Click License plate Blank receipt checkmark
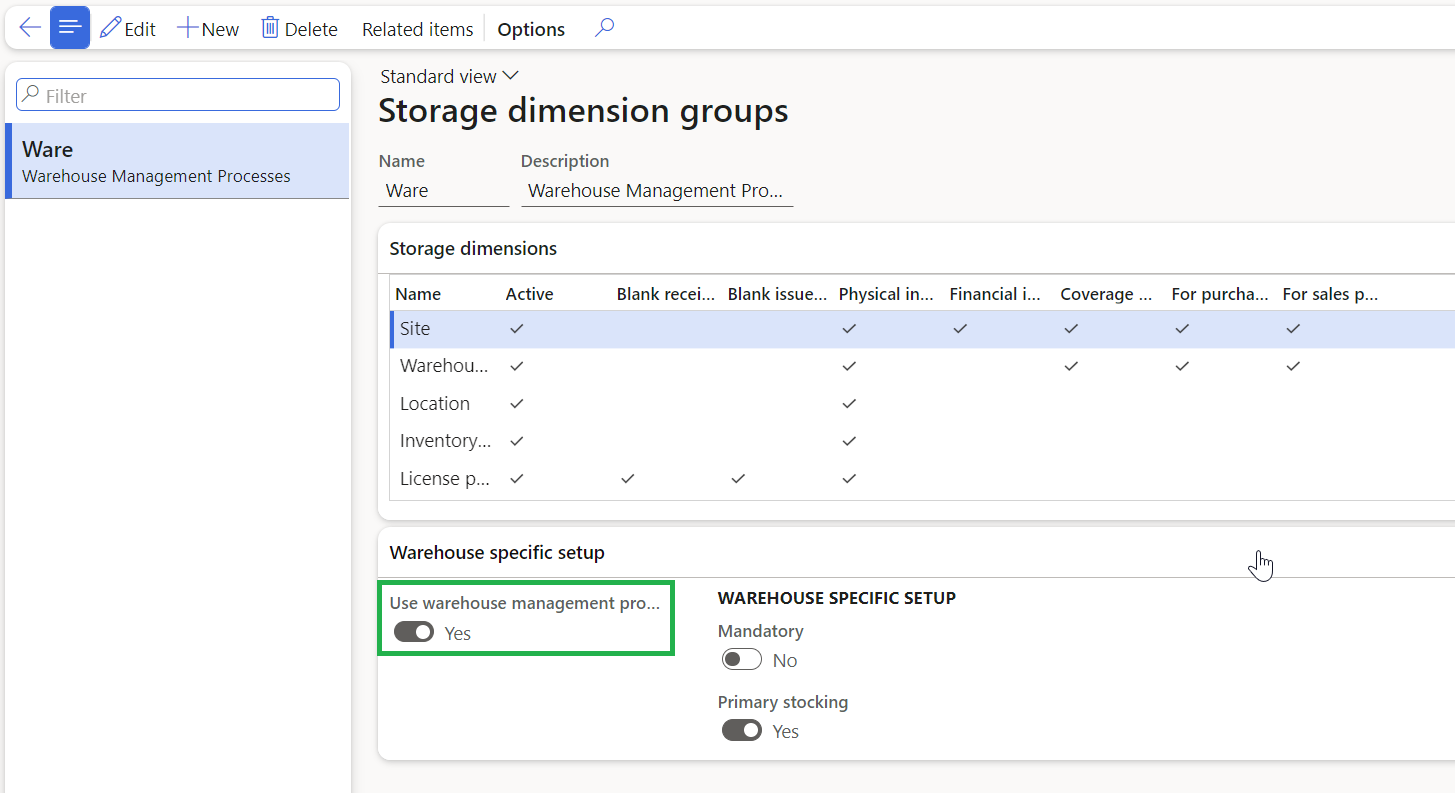Viewport: 1455px width, 793px height. coord(627,479)
